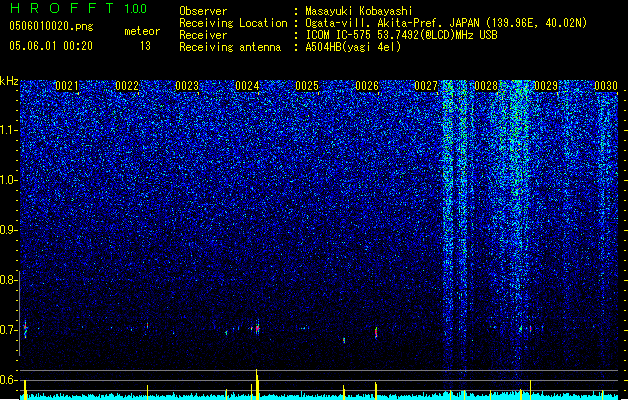Image resolution: width=629 pixels, height=400 pixels.
Task: Click the 0024 time marker
Action: (247, 86)
